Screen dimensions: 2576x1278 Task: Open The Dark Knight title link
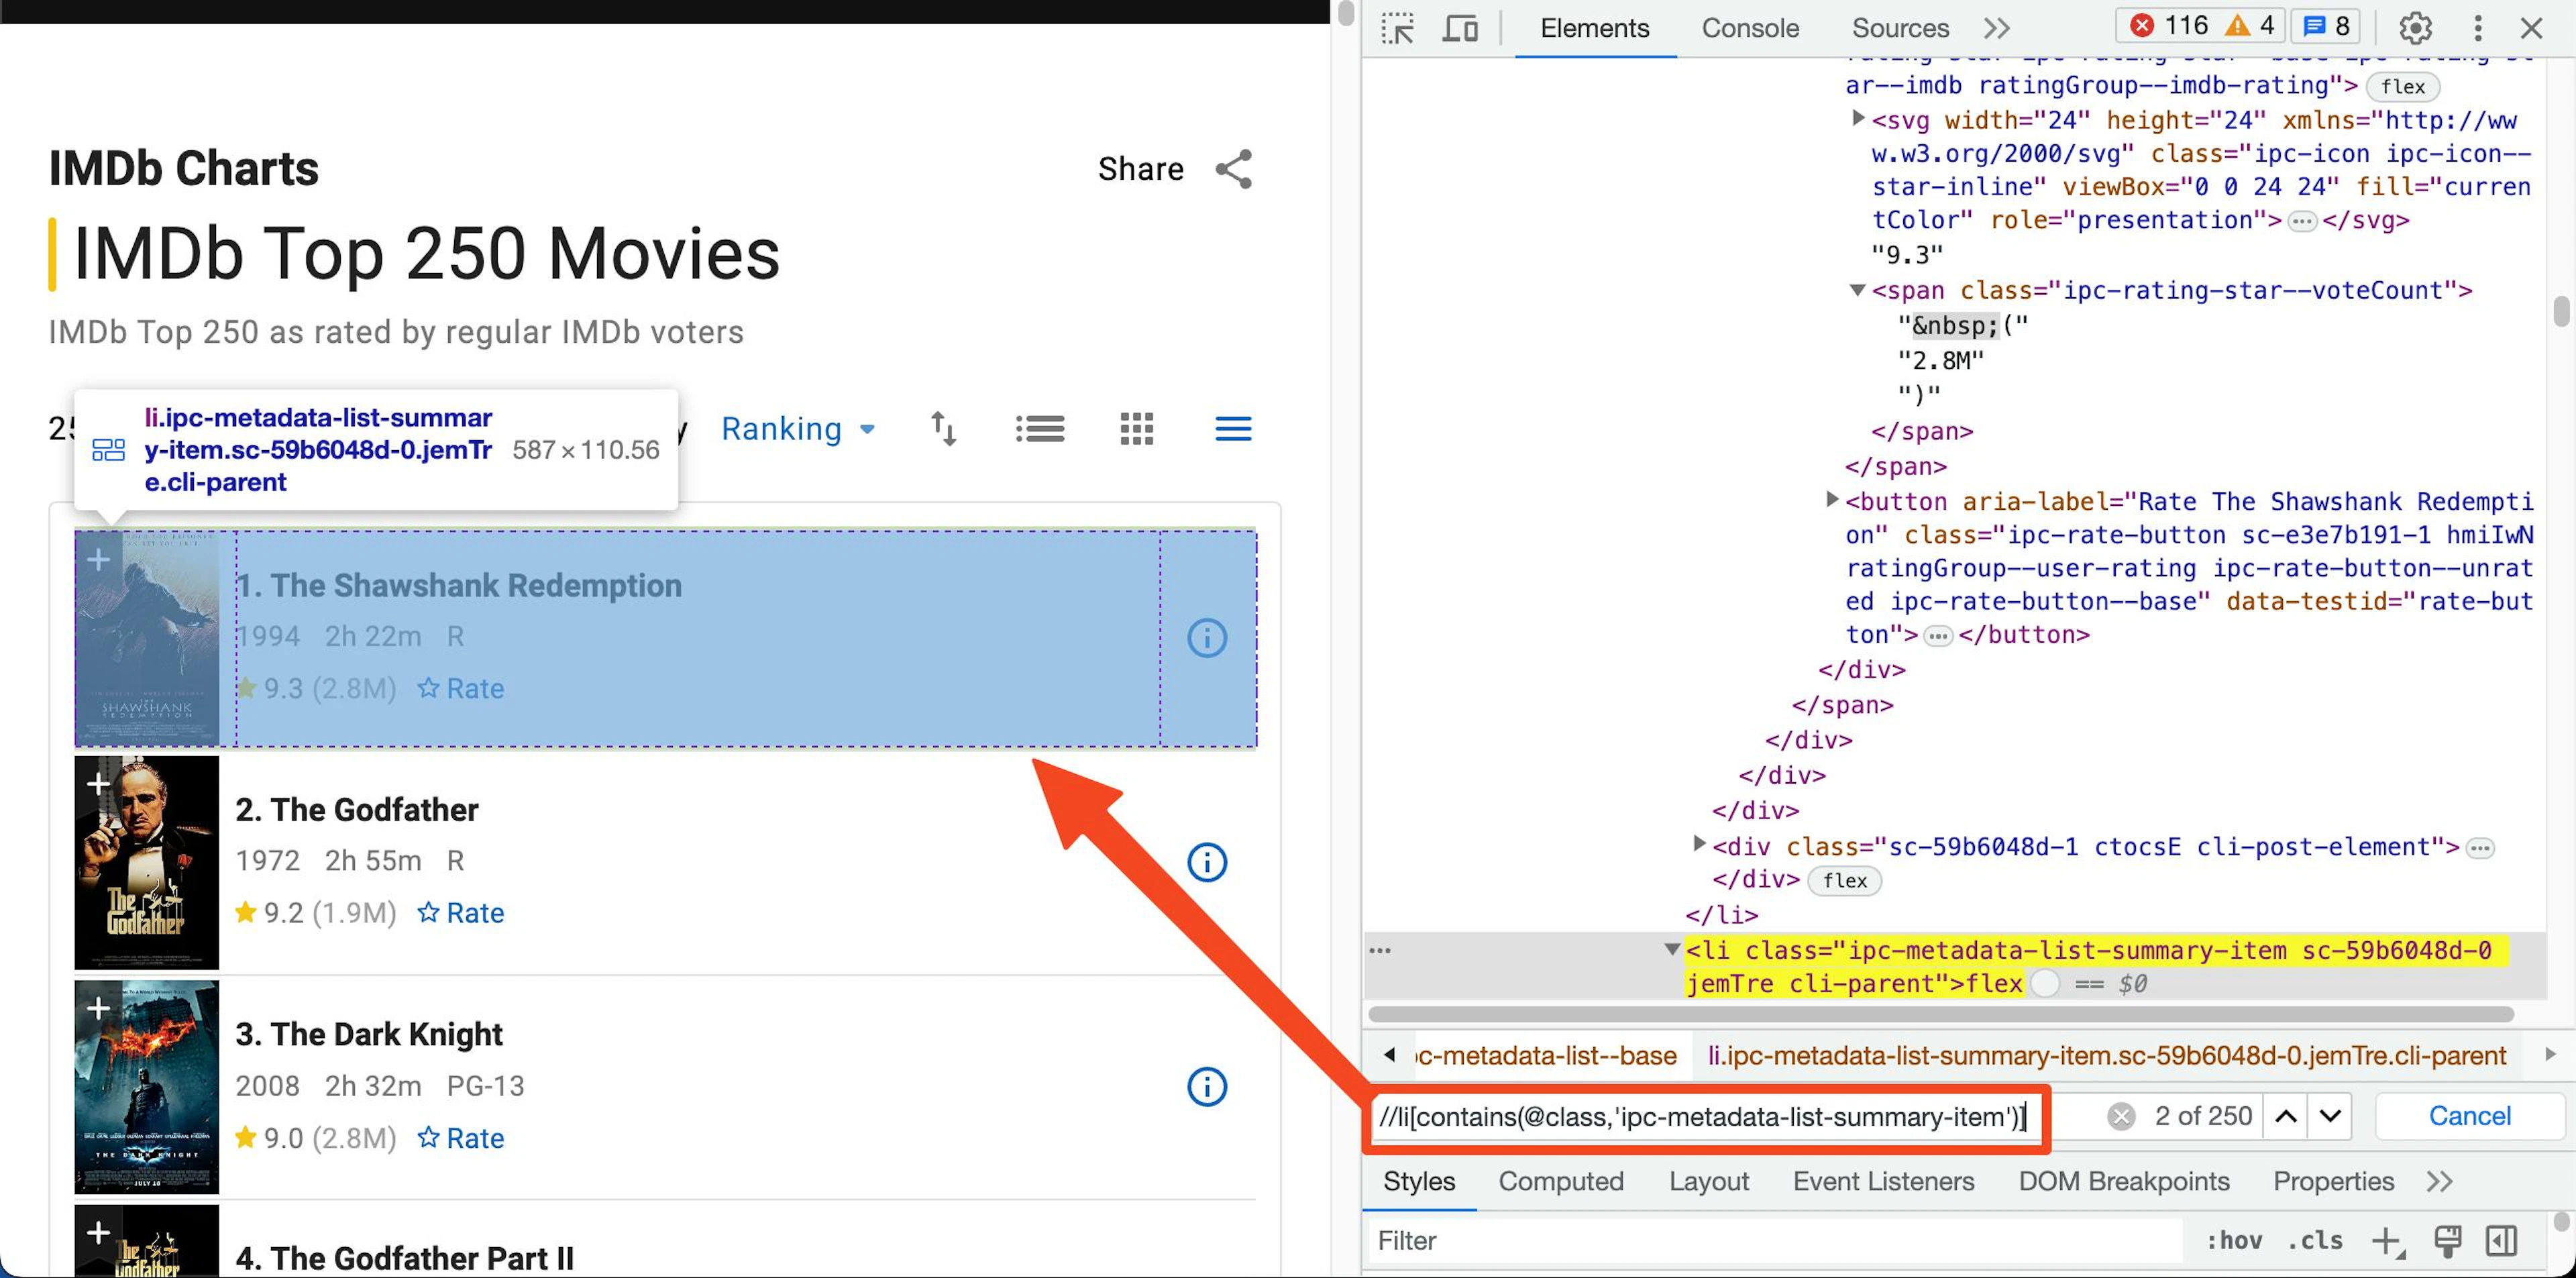point(369,1034)
